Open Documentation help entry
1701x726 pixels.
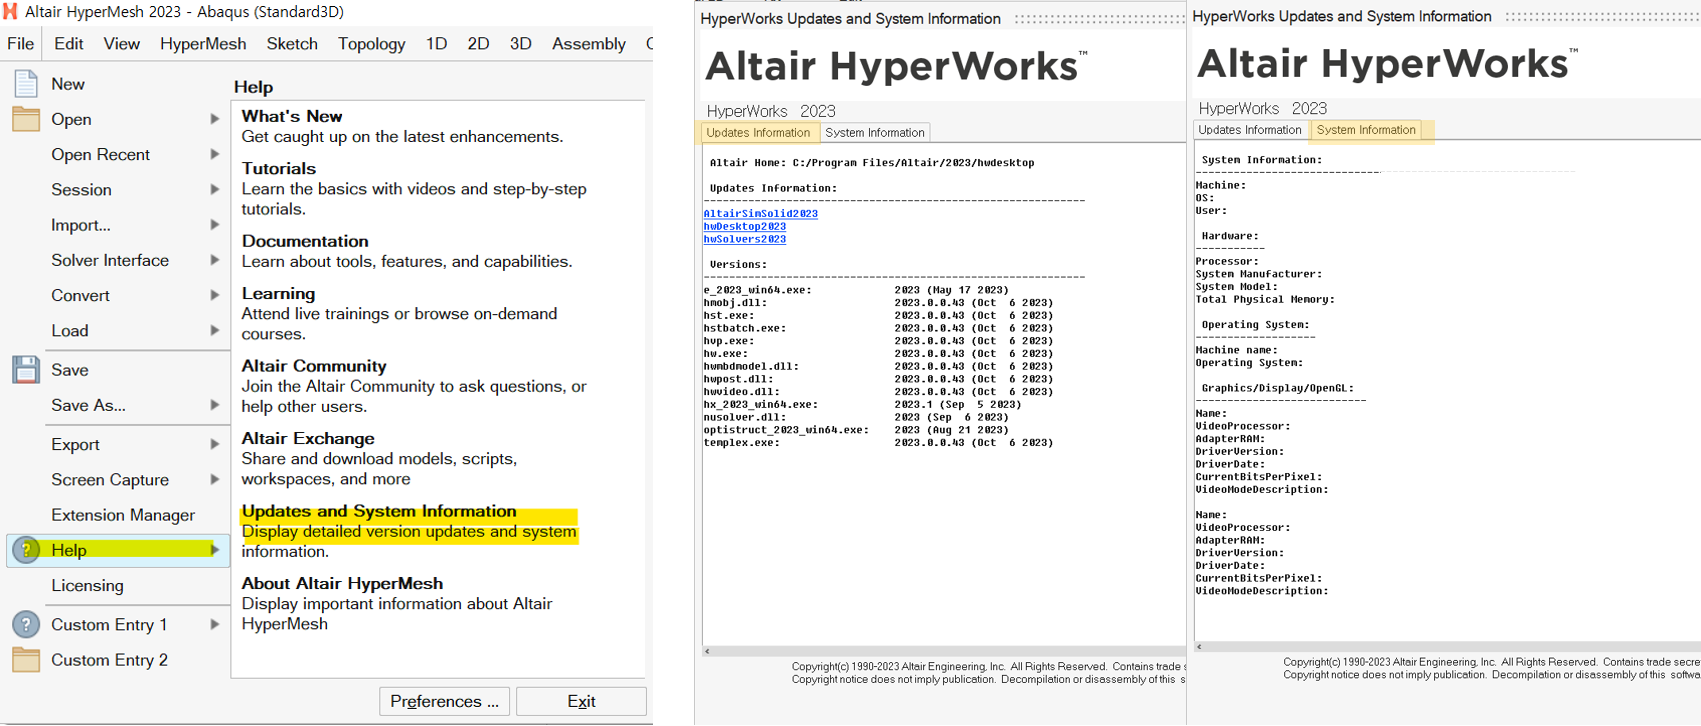407,251
